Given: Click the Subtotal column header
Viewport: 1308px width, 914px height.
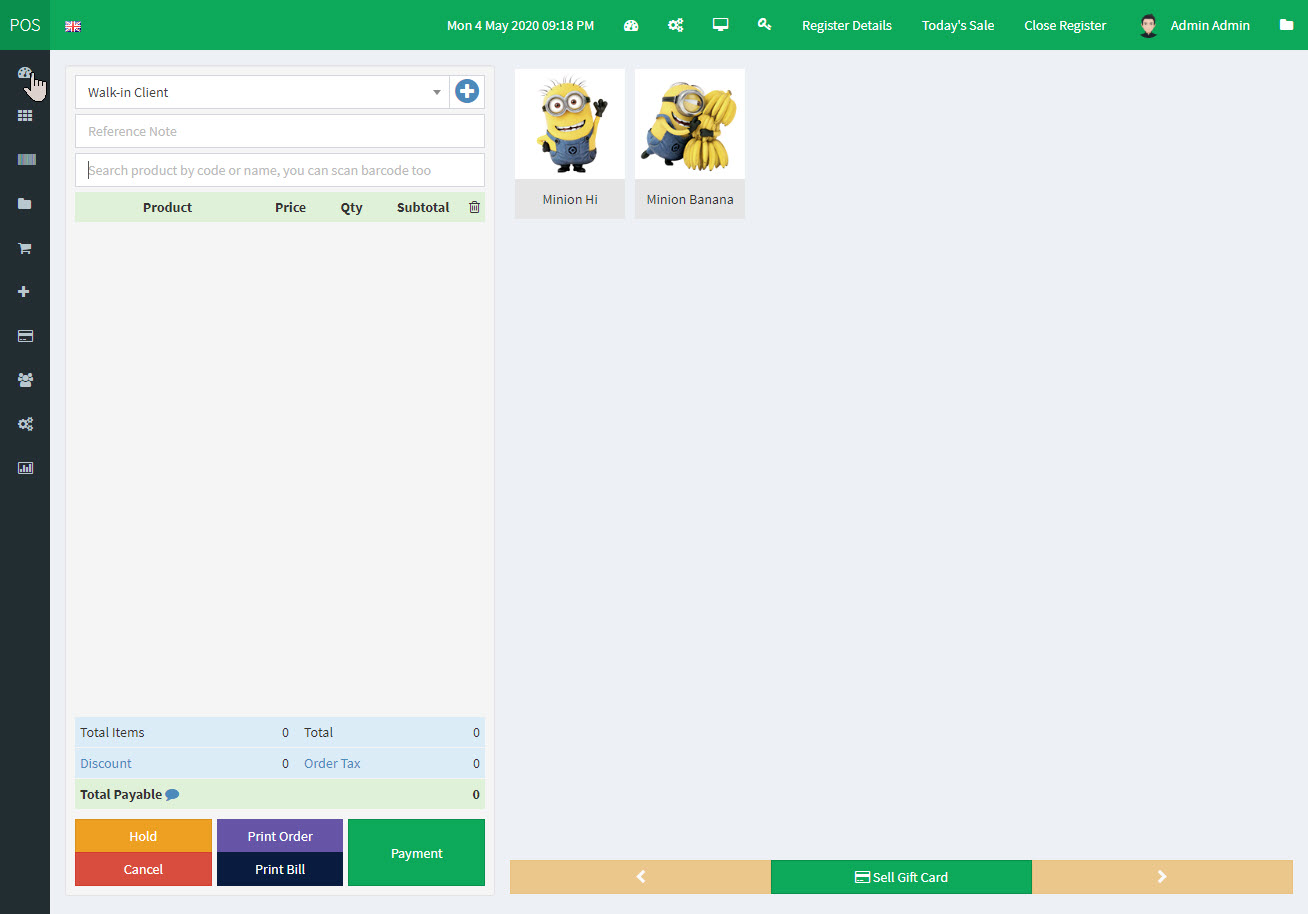Looking at the screenshot, I should pyautogui.click(x=423, y=207).
